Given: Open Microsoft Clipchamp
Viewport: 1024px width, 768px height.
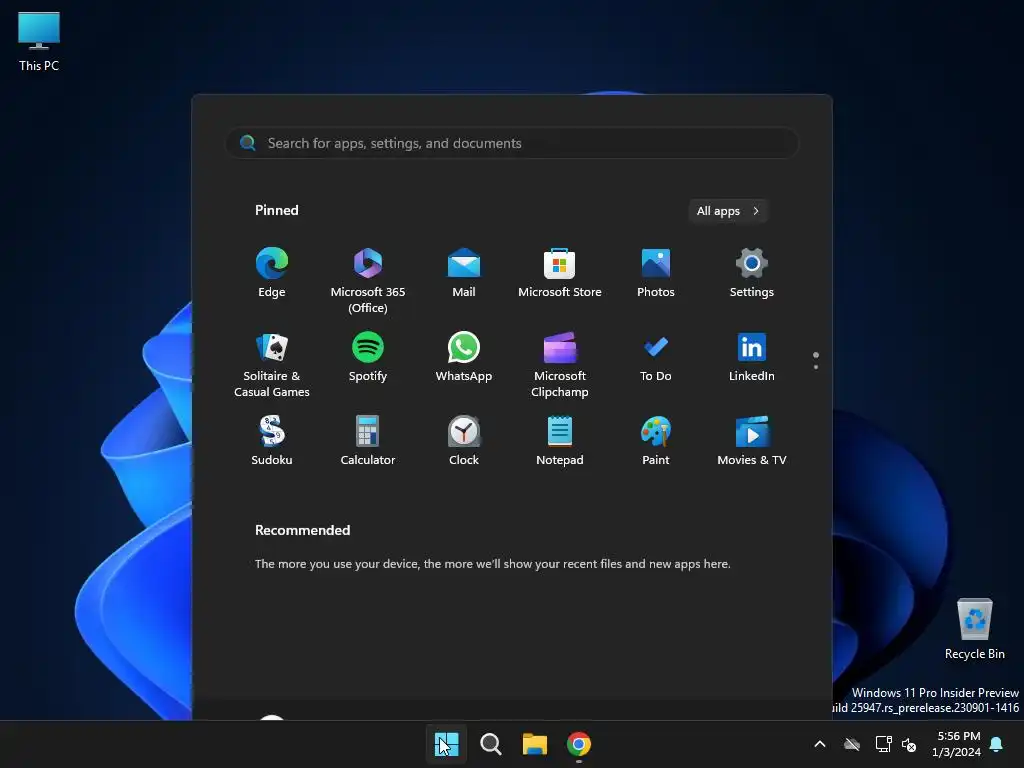Looking at the screenshot, I should (560, 364).
